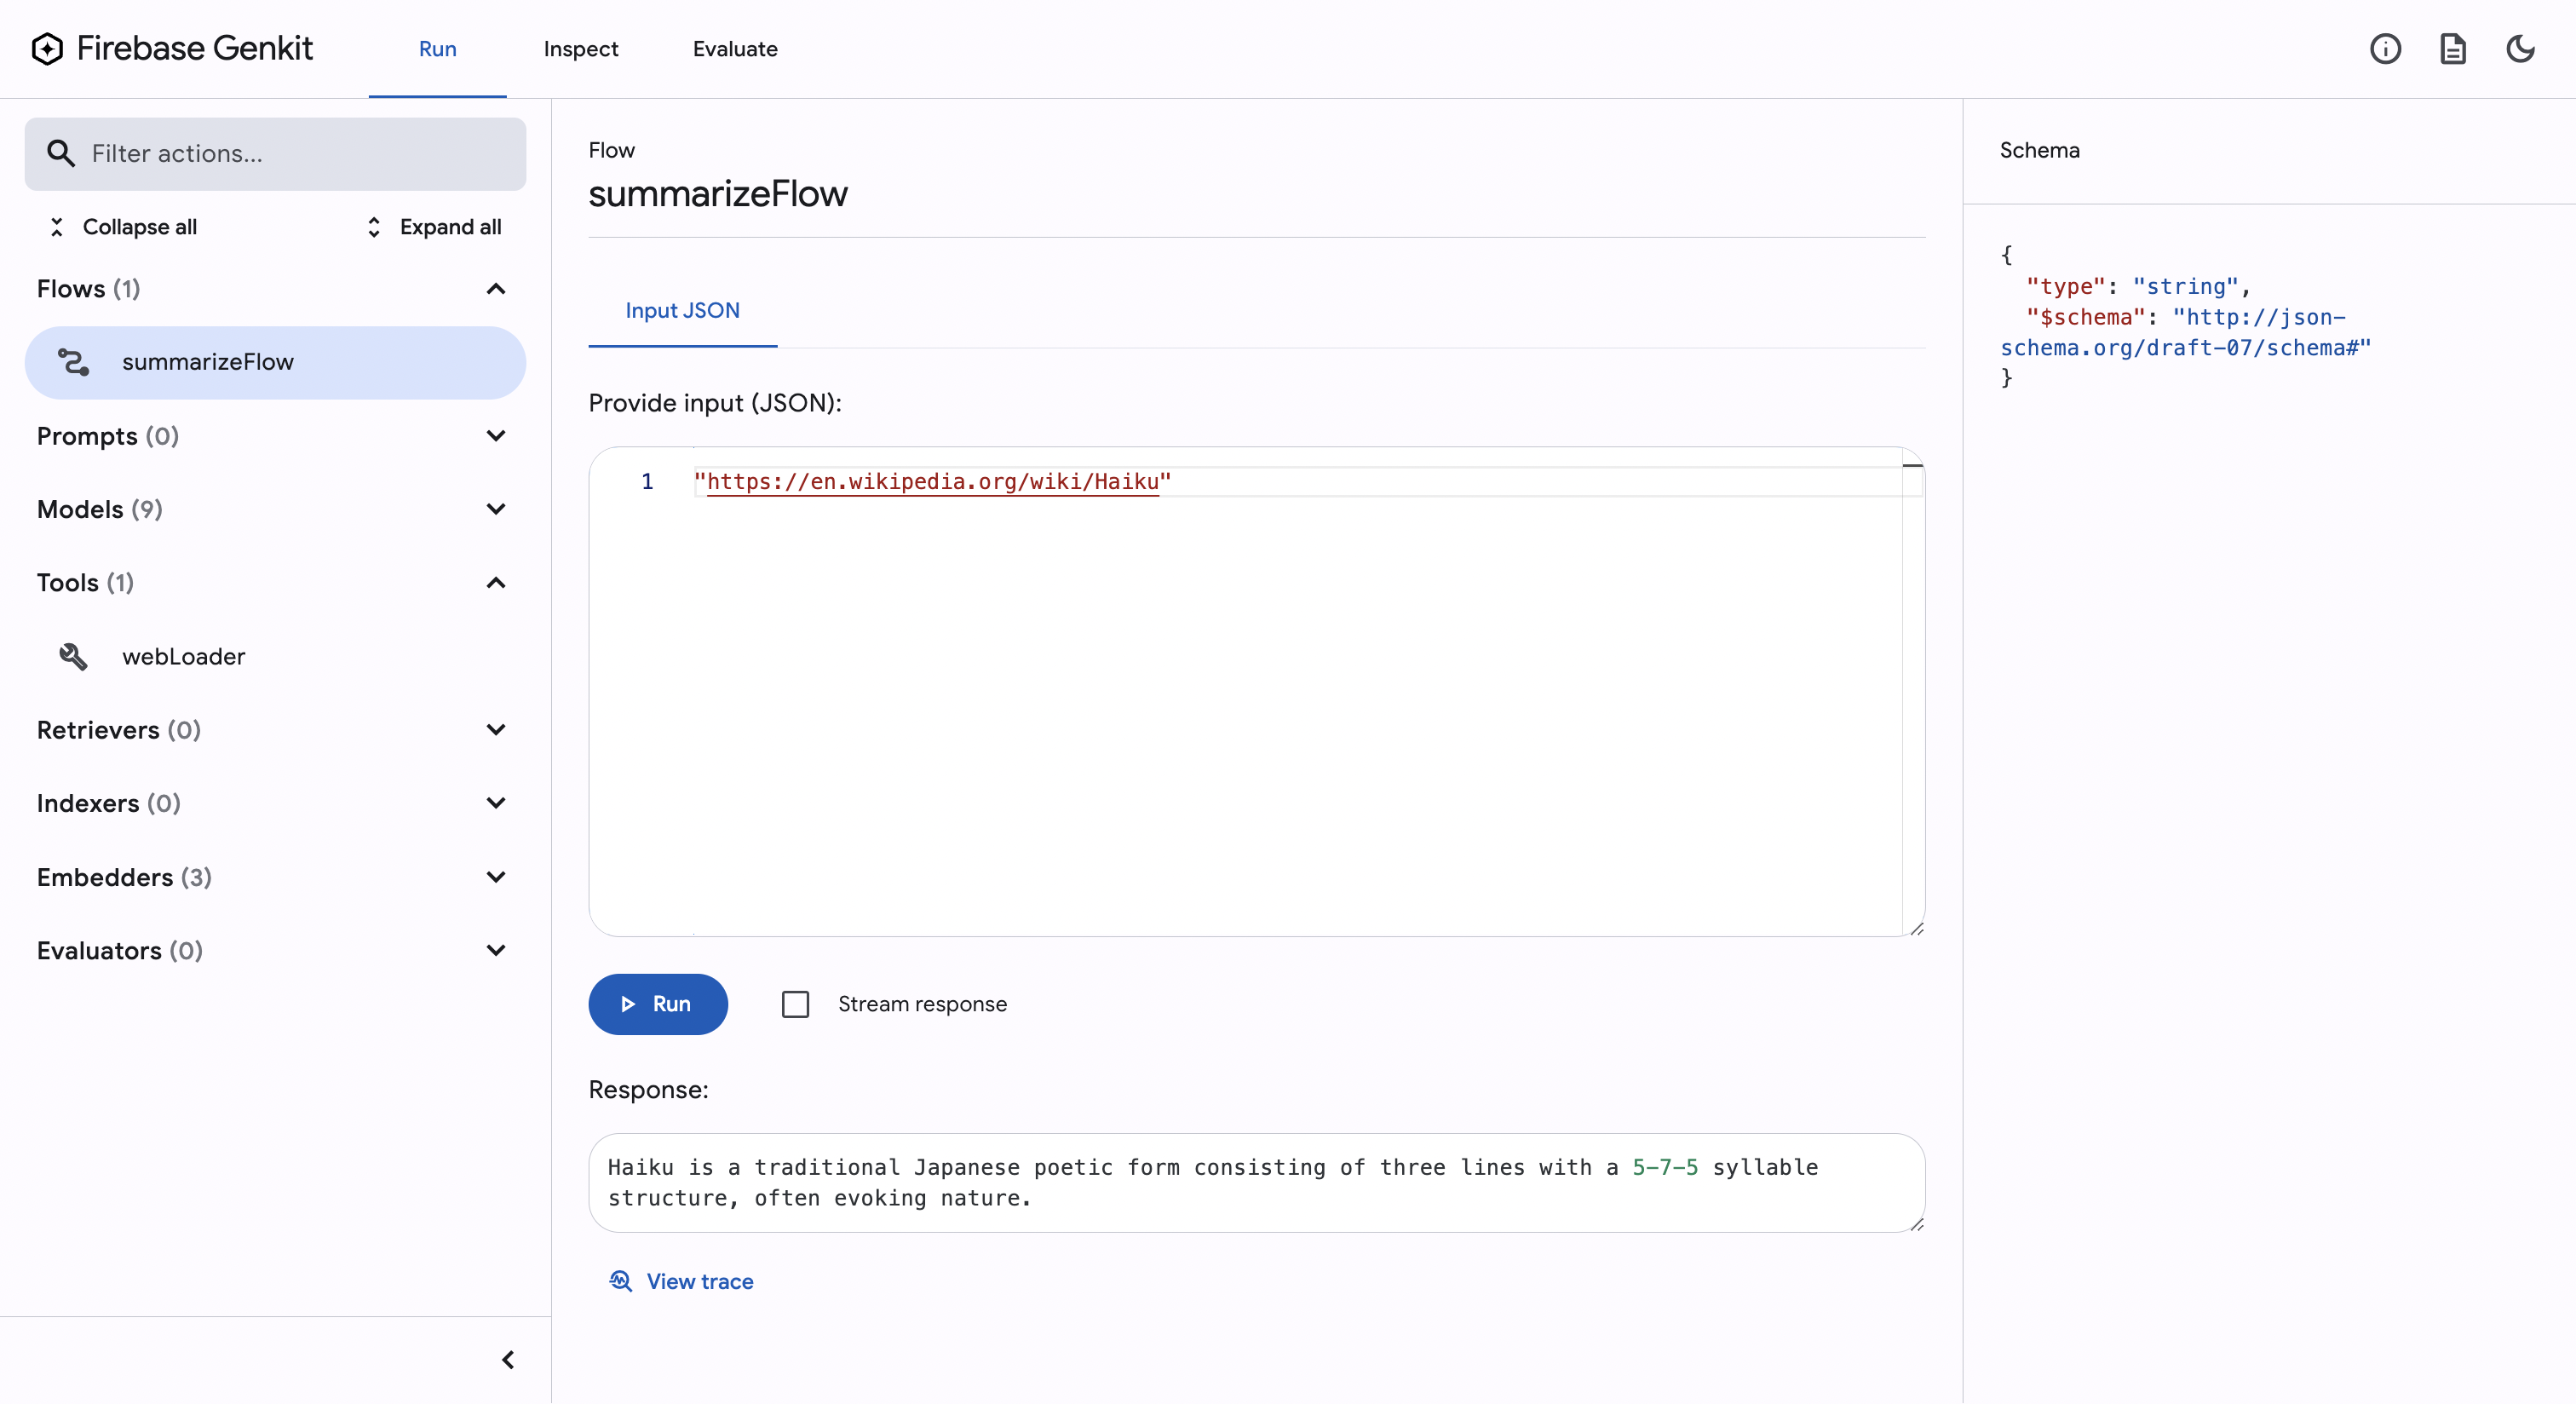Enable the Stream response checkbox
This screenshot has width=2576, height=1404.
point(795,1004)
